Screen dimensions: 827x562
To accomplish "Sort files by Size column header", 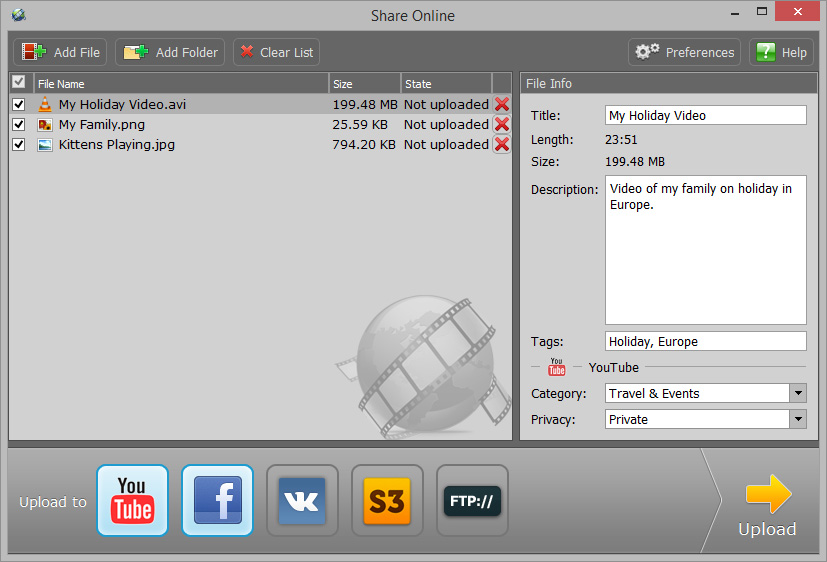I will pyautogui.click(x=364, y=84).
